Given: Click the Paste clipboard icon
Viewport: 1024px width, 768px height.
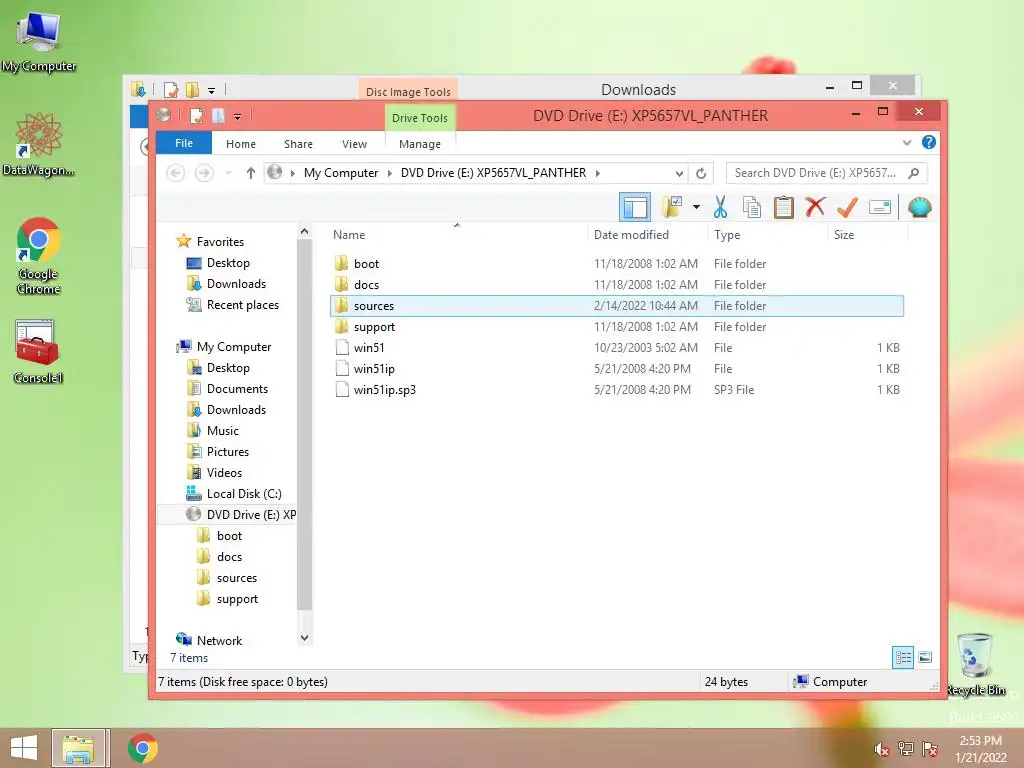Looking at the screenshot, I should (x=783, y=208).
